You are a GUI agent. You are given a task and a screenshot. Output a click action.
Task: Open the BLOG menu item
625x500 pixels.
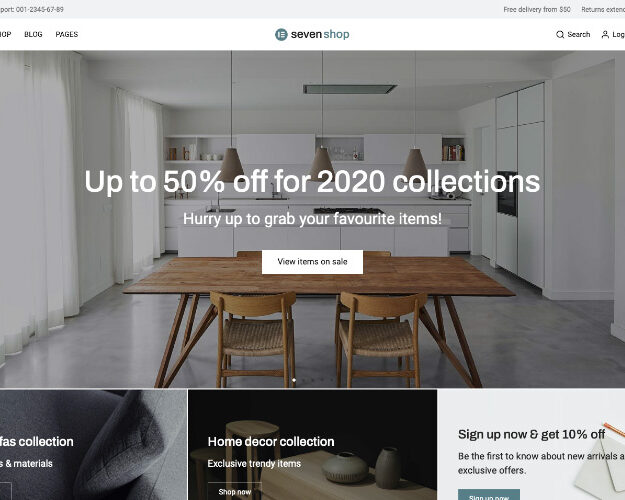coord(33,34)
